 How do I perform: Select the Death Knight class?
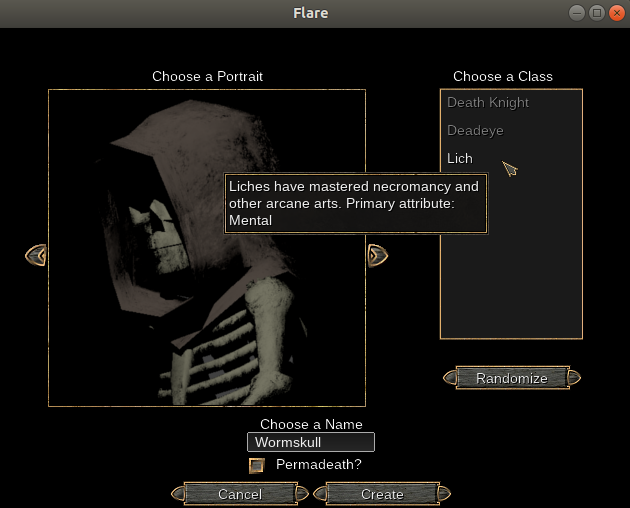pyautogui.click(x=488, y=103)
